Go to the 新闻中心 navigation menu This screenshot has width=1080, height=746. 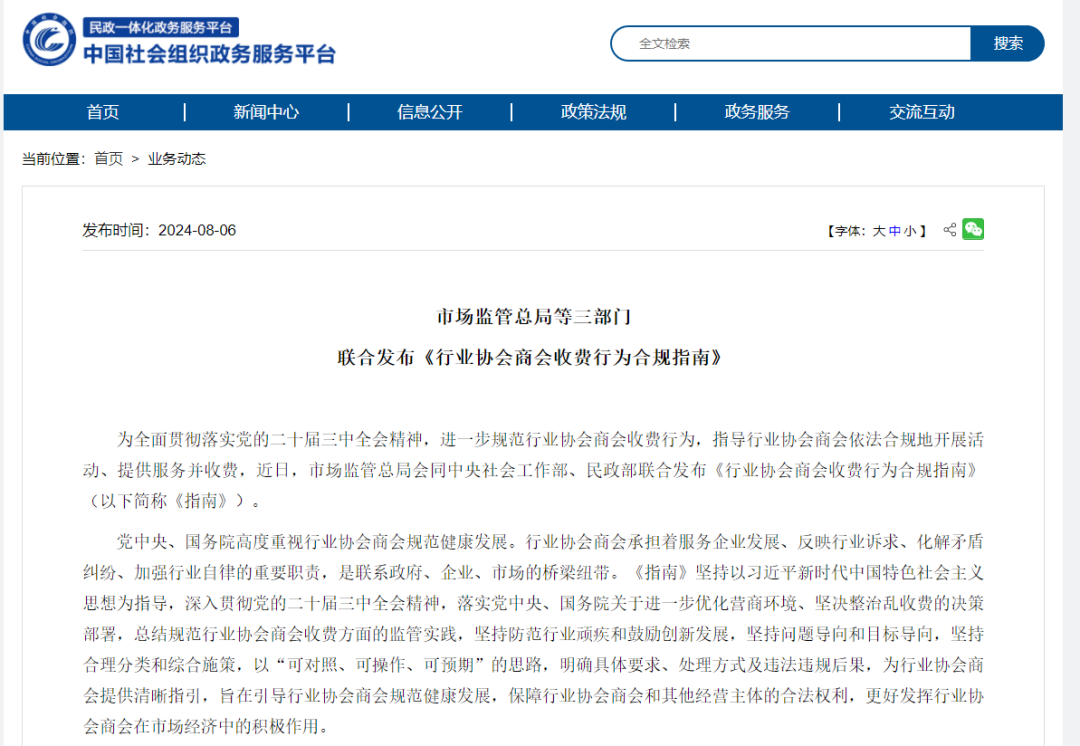[x=266, y=112]
